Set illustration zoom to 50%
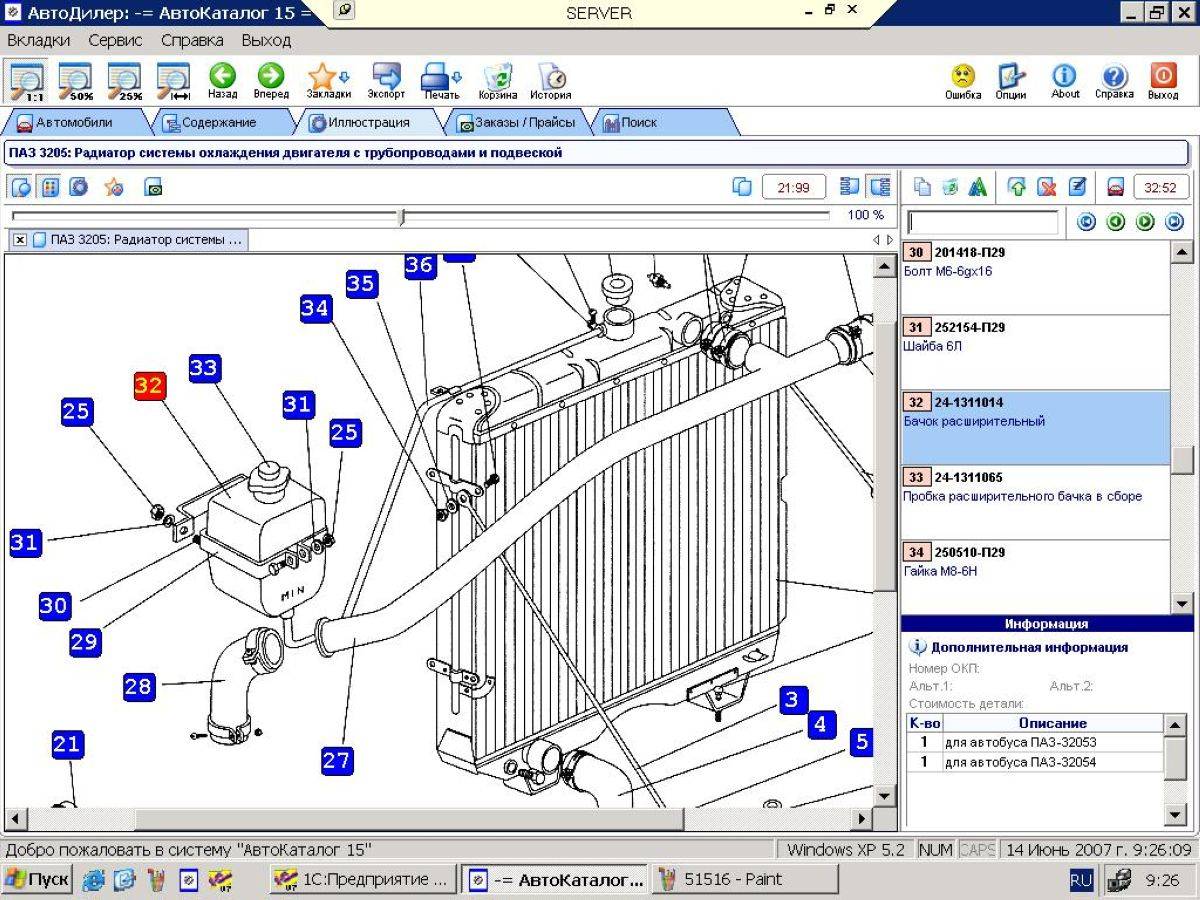Screen dimensions: 1200x900 [76, 81]
